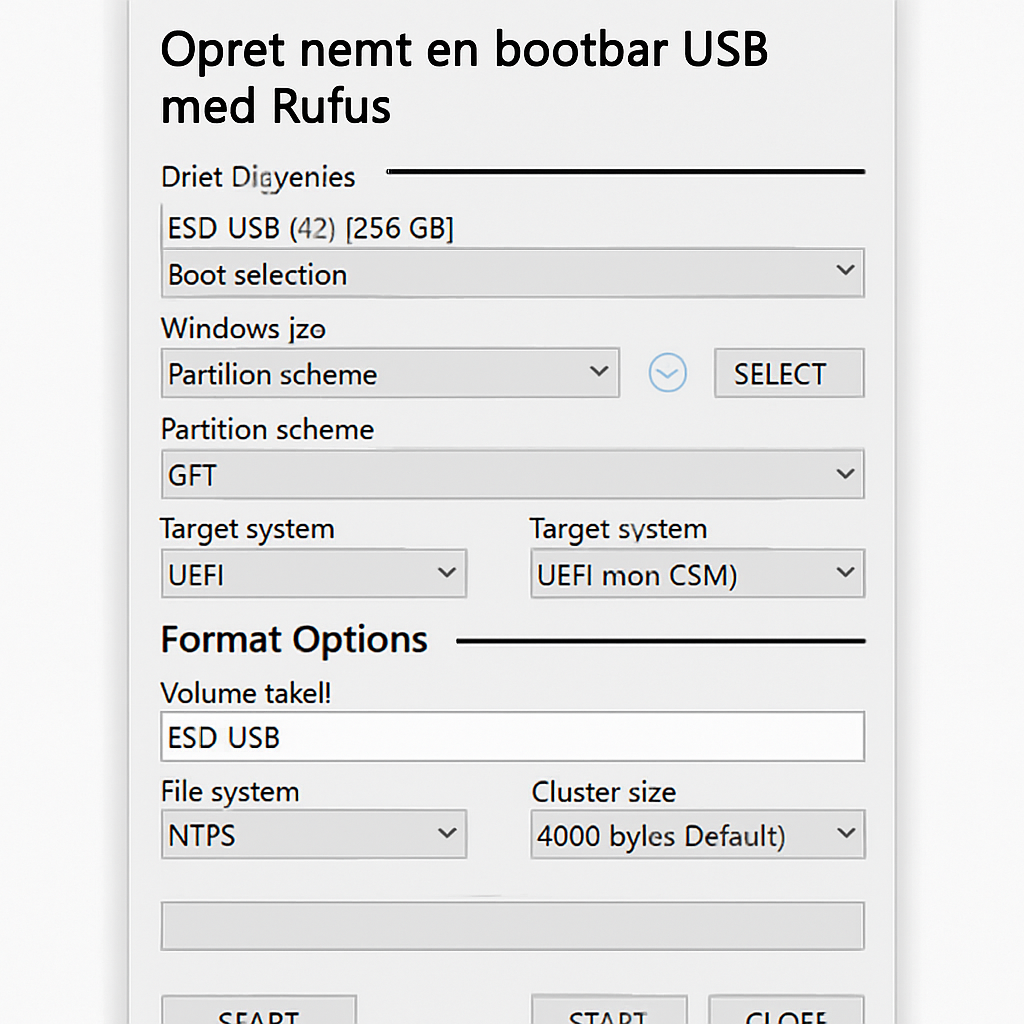Click the chevron on the Cluster size dropdown
The width and height of the screenshot is (1024, 1024).
[845, 833]
